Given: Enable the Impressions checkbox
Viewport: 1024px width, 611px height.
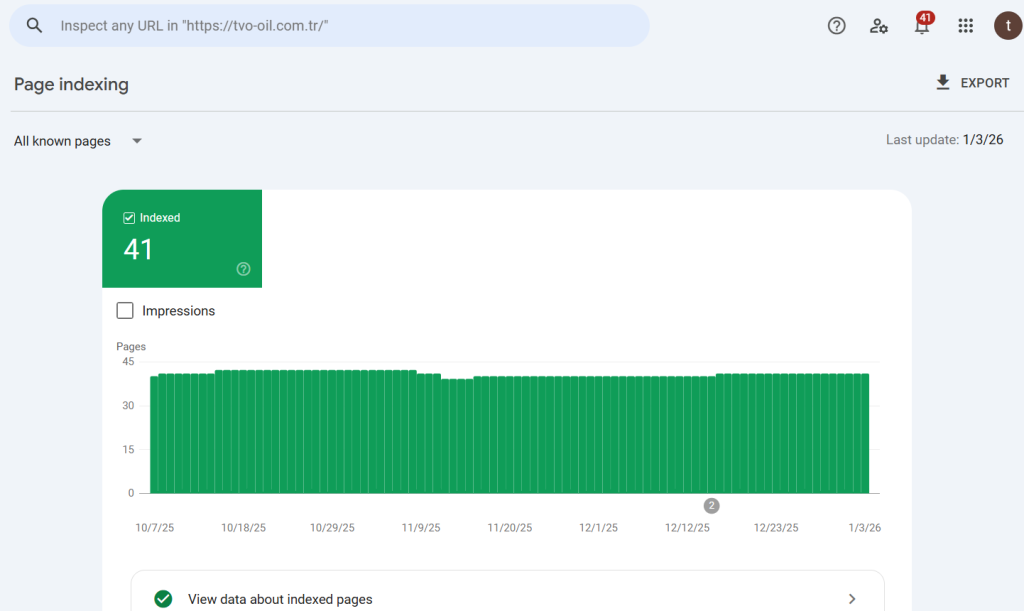Looking at the screenshot, I should click(125, 311).
